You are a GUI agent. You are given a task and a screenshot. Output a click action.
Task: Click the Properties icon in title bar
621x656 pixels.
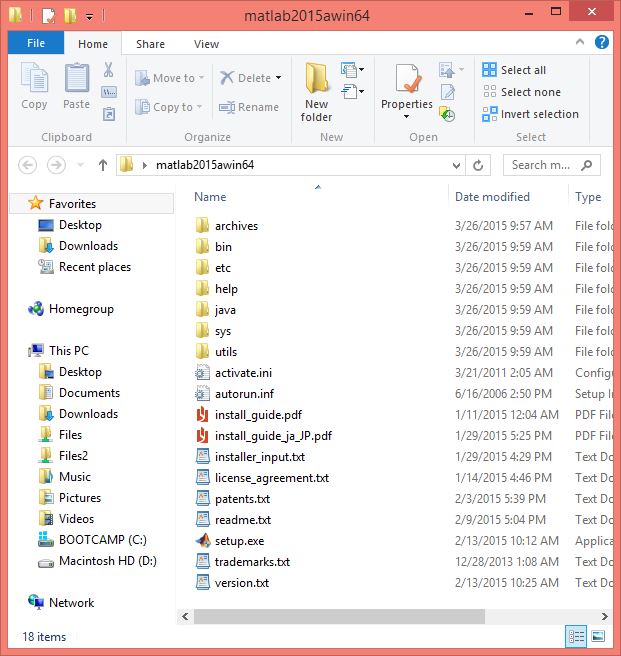(48, 16)
